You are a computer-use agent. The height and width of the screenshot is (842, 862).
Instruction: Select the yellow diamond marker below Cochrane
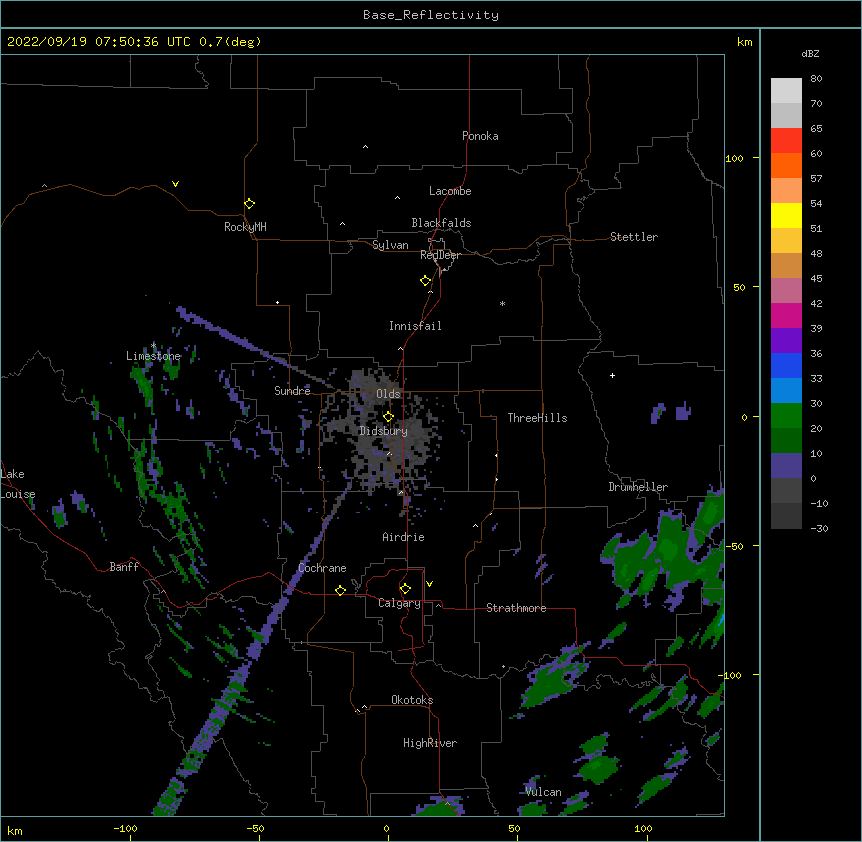340,590
